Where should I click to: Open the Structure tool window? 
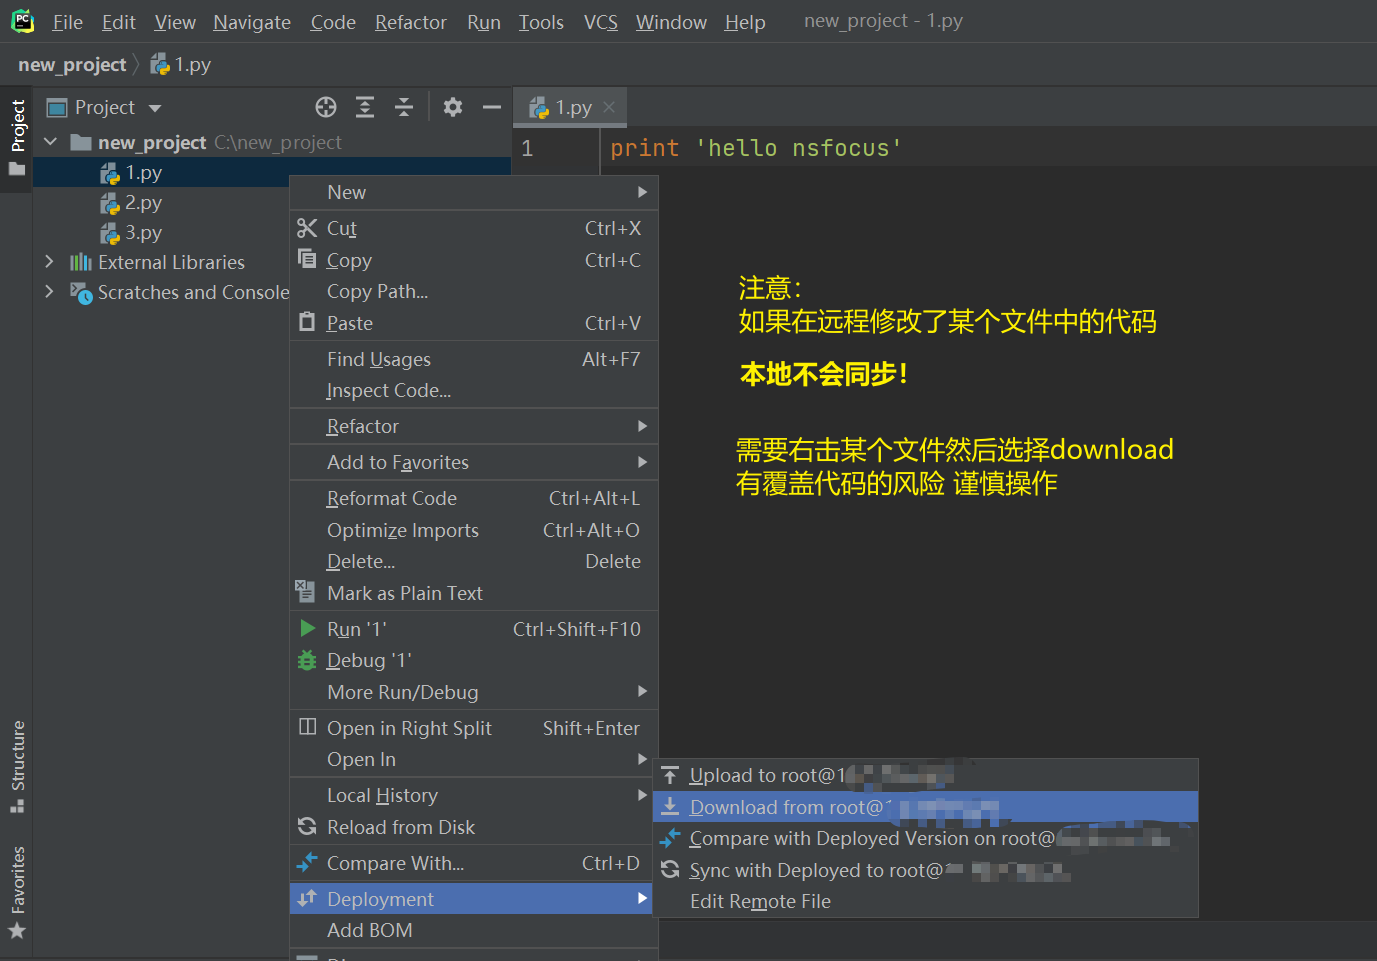[17, 764]
